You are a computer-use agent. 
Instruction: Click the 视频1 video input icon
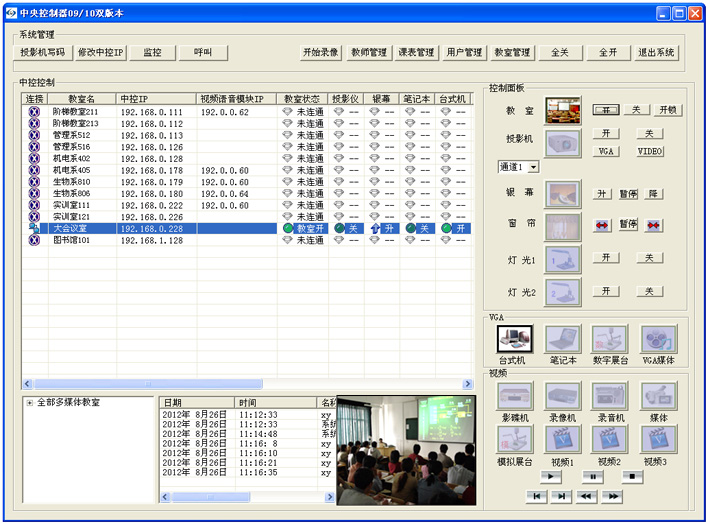[x=562, y=440]
